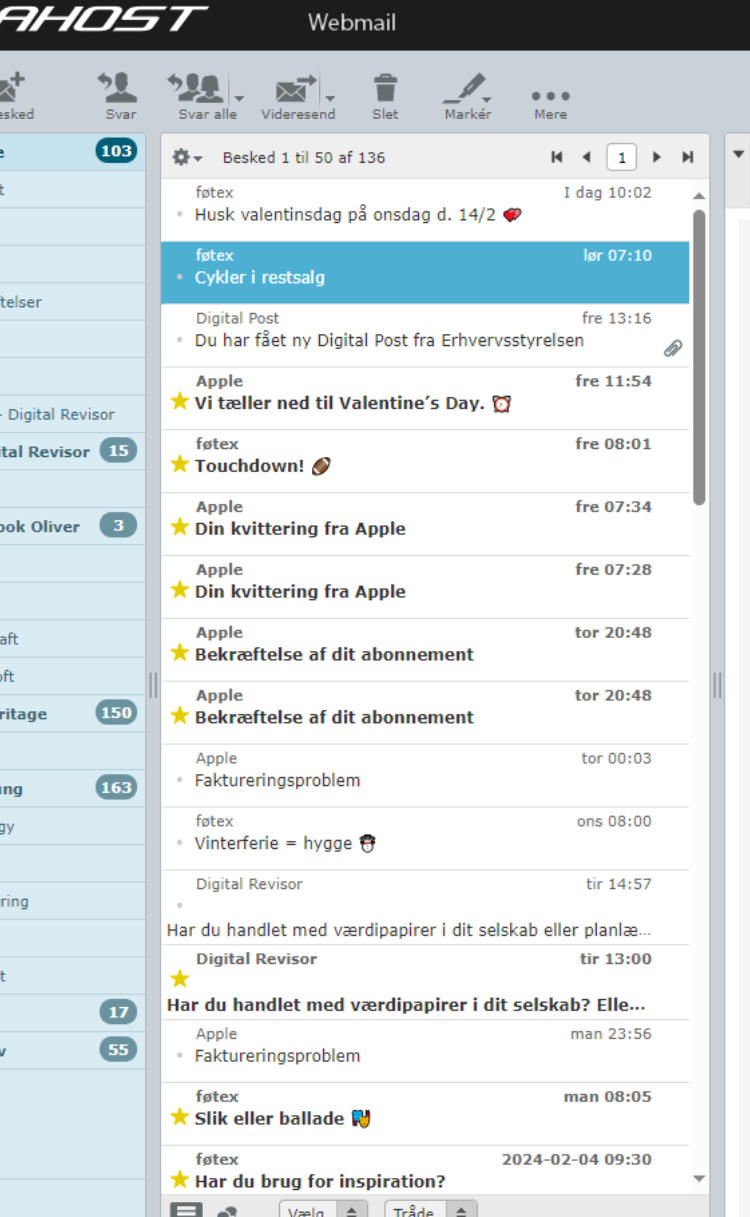750x1217 pixels.
Task: Toggle star on Apple receipt at fre 07:34
Action: tap(180, 528)
